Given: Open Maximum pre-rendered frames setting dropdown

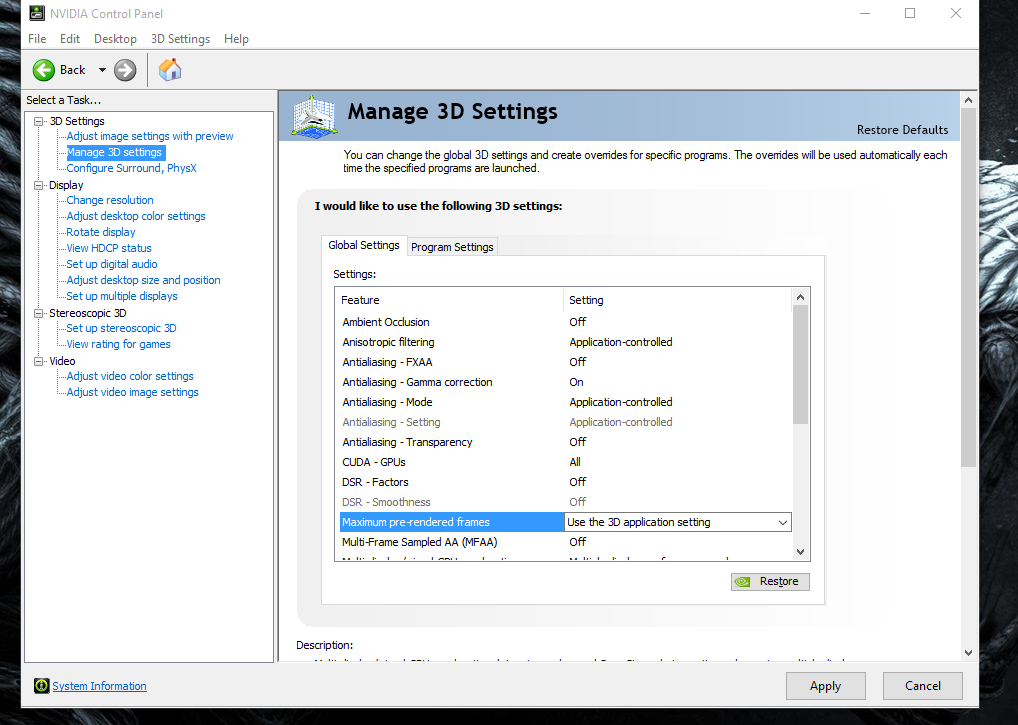Looking at the screenshot, I should tap(782, 522).
